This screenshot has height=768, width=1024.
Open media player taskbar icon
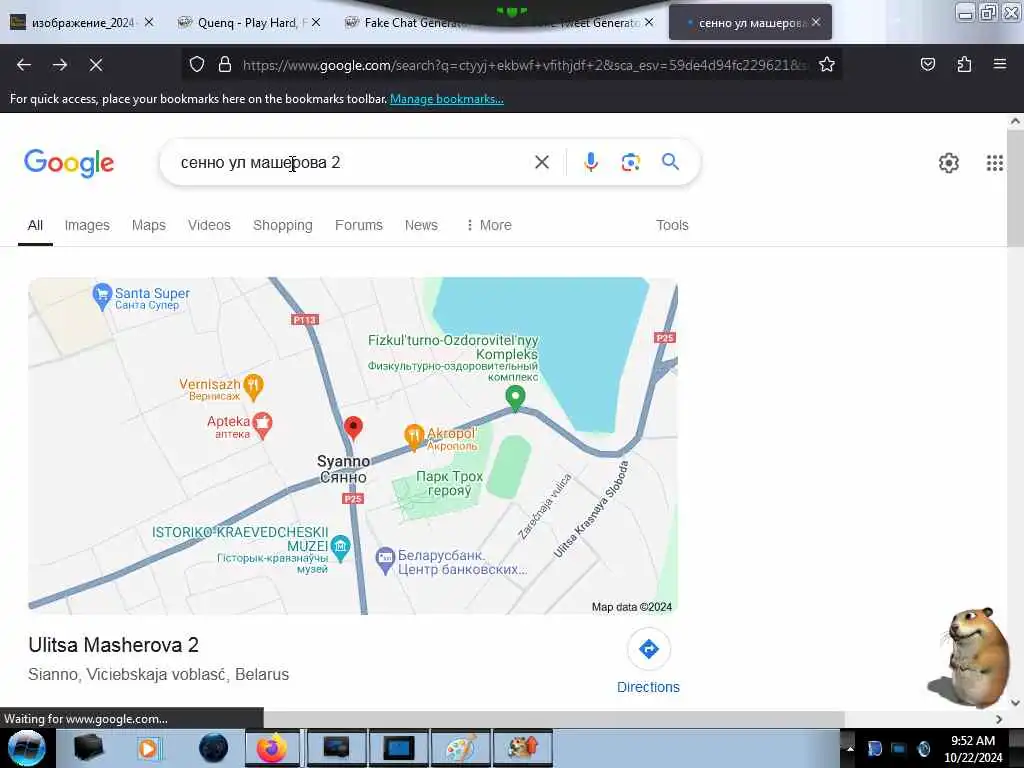[x=148, y=748]
